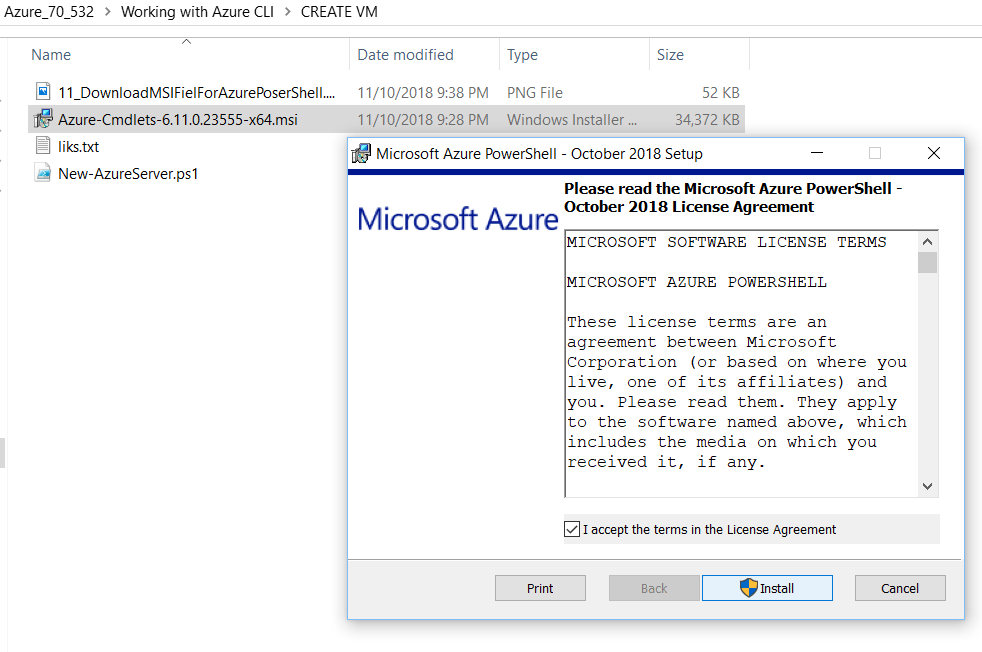
Task: Click the setup icon in the dialog title bar
Action: coord(360,153)
